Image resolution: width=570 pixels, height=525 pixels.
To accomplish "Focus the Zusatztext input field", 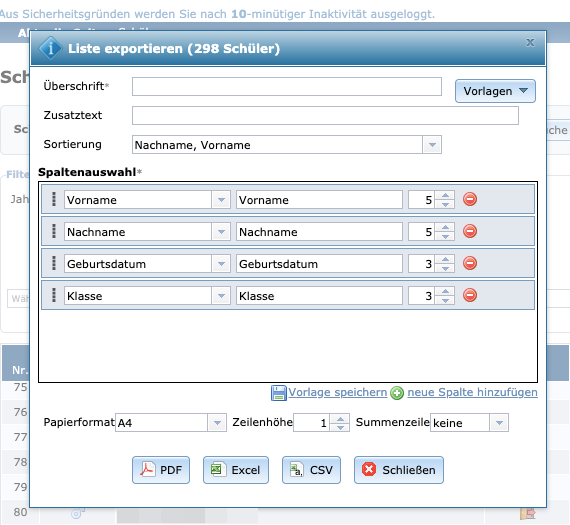I will coord(325,116).
